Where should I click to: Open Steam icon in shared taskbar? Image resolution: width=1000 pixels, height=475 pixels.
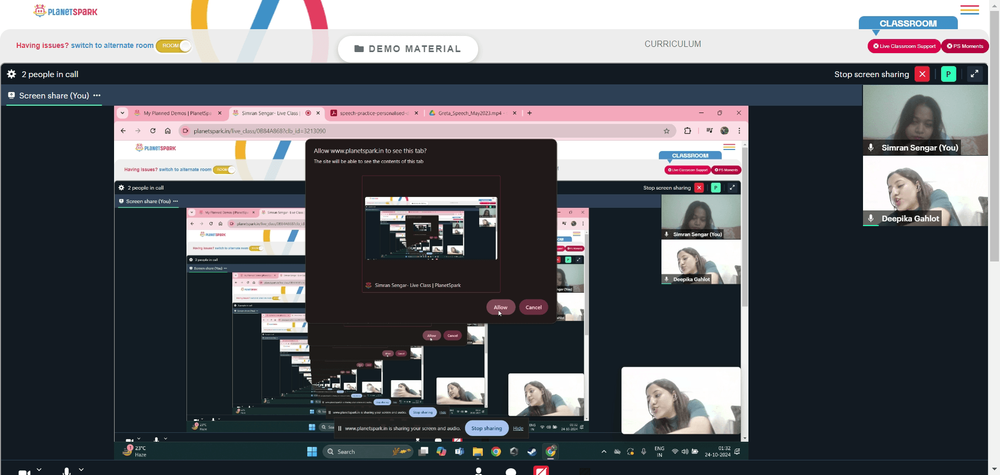pyautogui.click(x=531, y=451)
